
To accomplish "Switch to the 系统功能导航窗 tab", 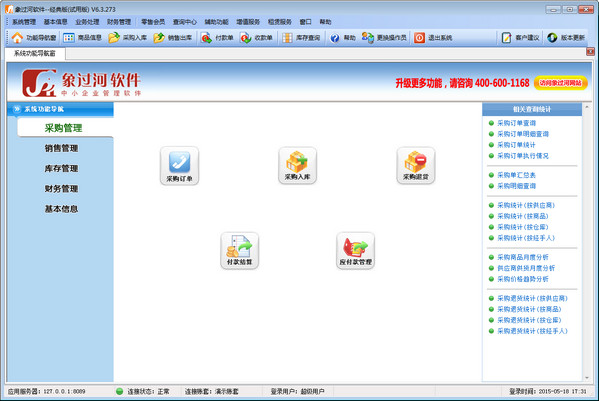I will (x=35, y=53).
